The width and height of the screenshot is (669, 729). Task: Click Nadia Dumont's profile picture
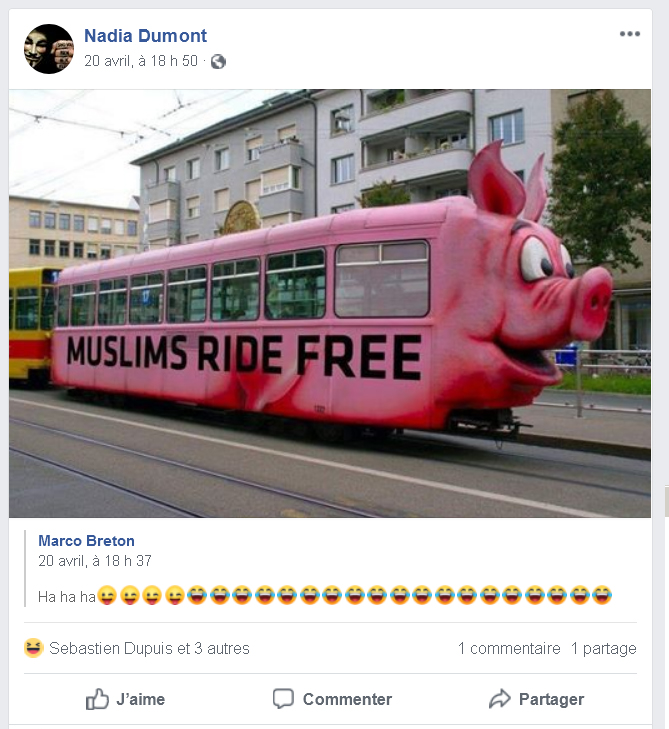click(x=49, y=49)
